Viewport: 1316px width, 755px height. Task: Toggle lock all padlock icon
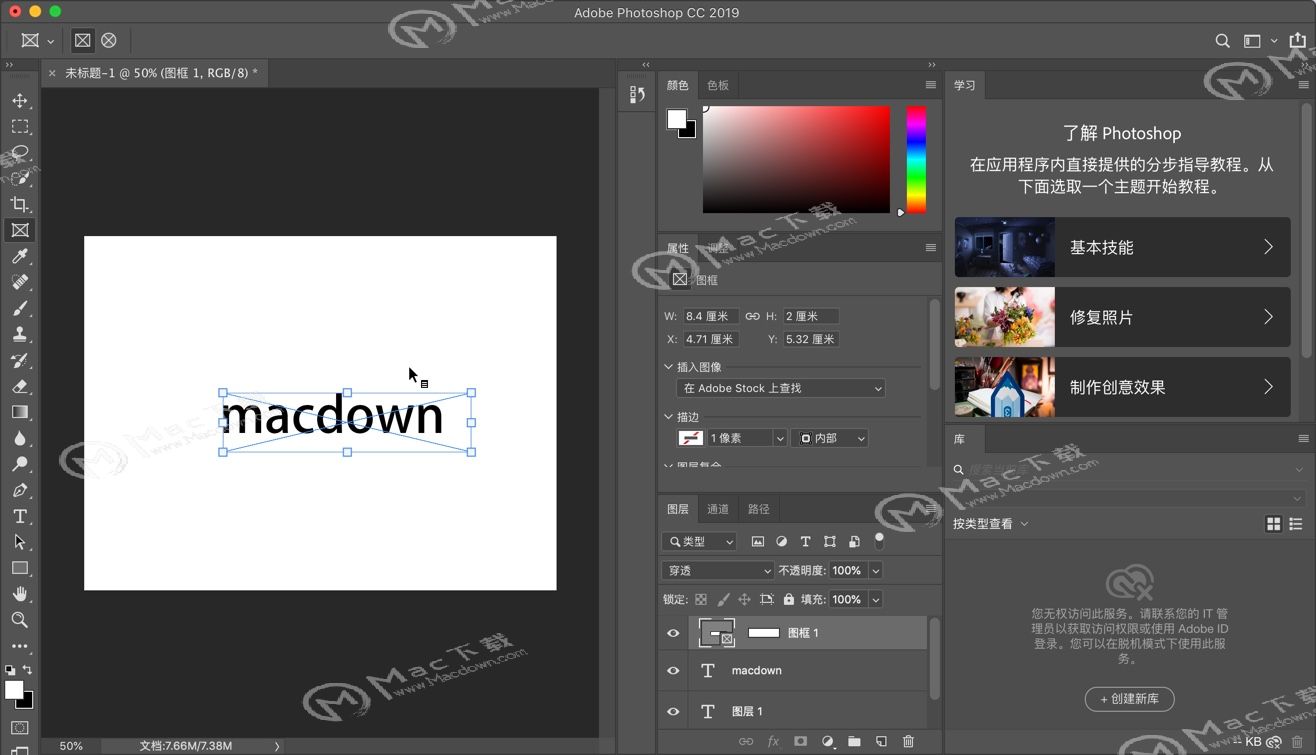pyautogui.click(x=789, y=599)
